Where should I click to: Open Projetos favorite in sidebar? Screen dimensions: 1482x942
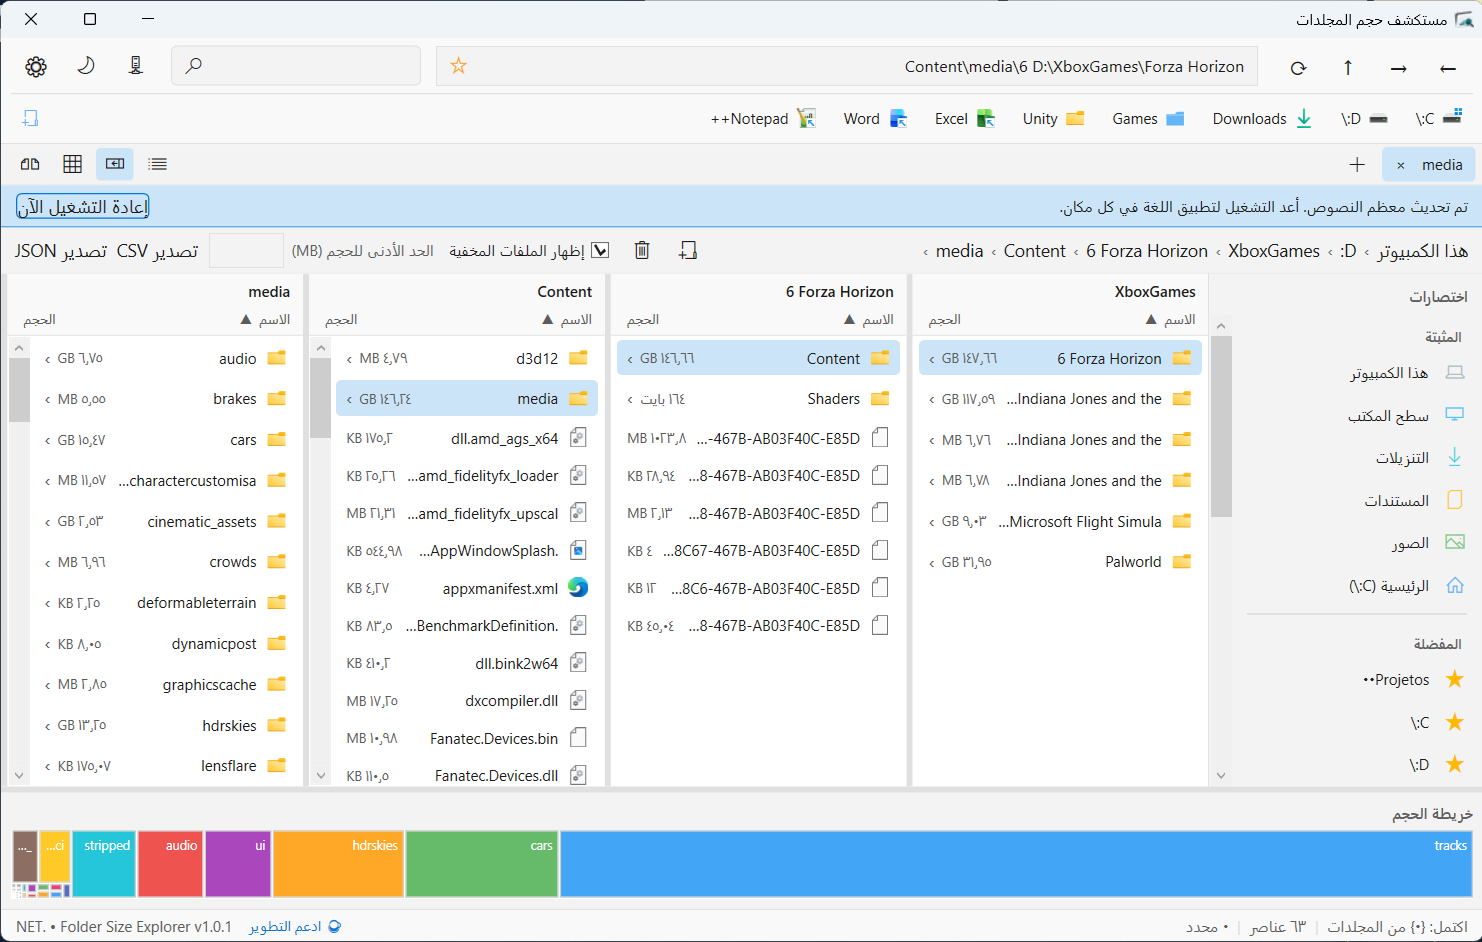point(1413,680)
